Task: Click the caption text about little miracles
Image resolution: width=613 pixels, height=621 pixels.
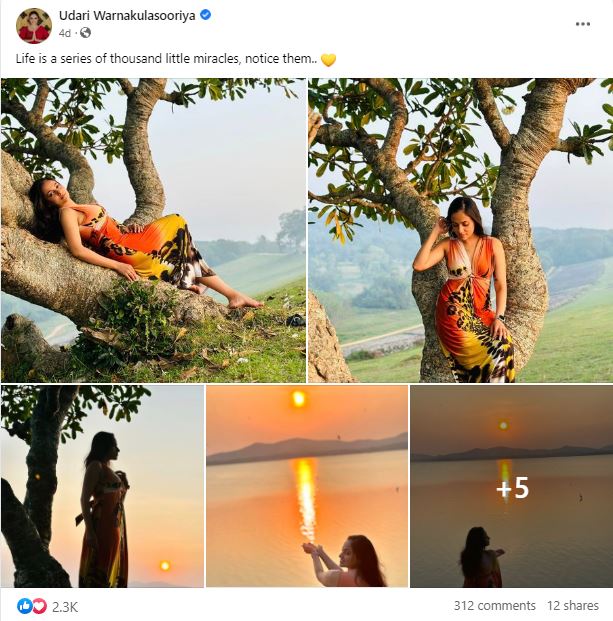Action: [165, 60]
